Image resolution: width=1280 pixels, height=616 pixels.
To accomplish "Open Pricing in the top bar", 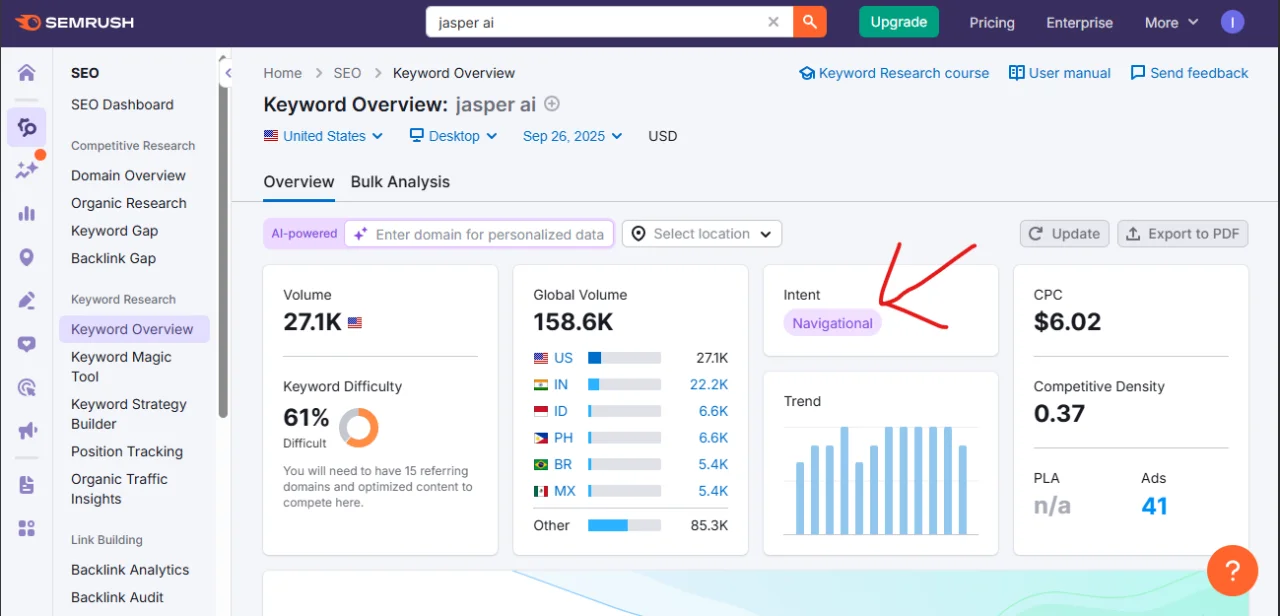I will pos(992,22).
